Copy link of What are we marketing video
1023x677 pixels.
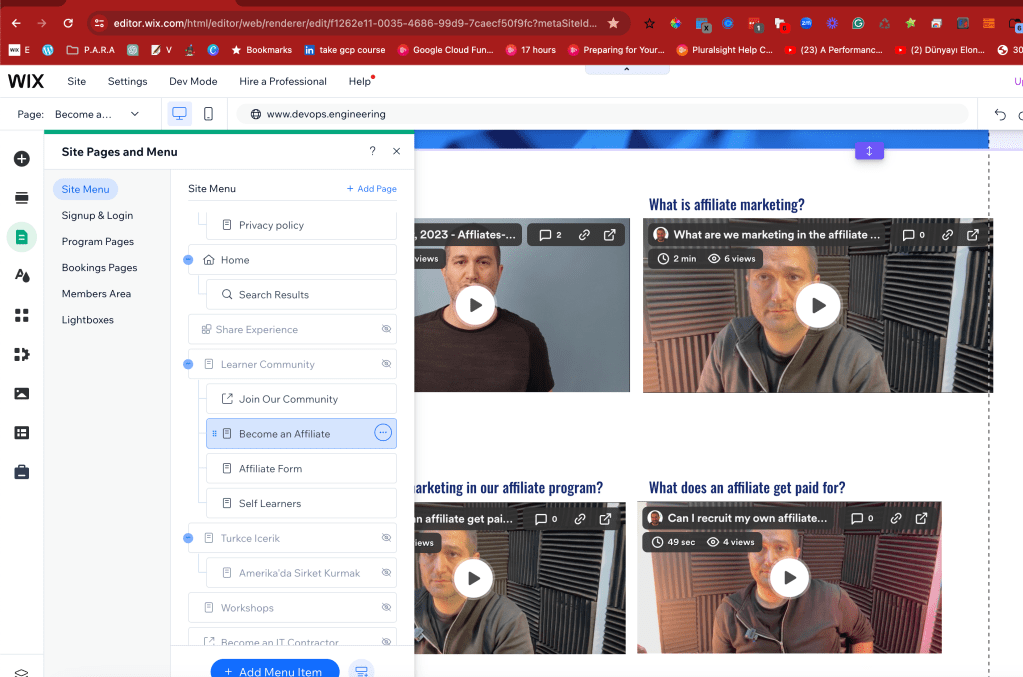coord(947,235)
